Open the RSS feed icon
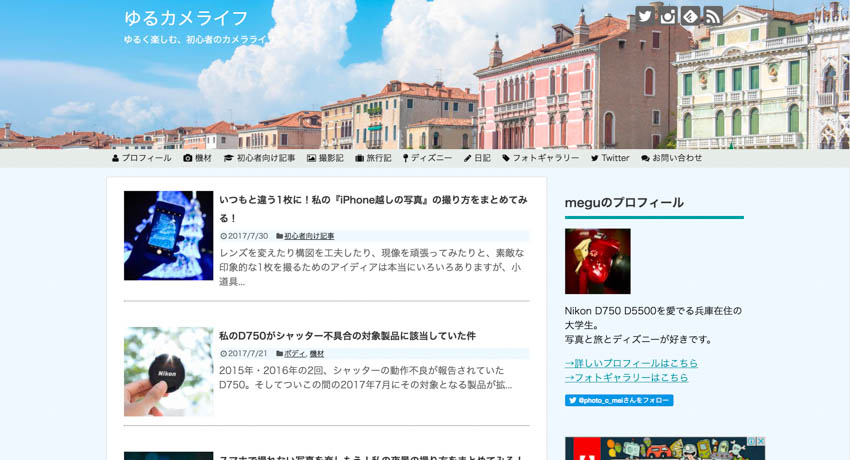The image size is (850, 460). coord(713,16)
